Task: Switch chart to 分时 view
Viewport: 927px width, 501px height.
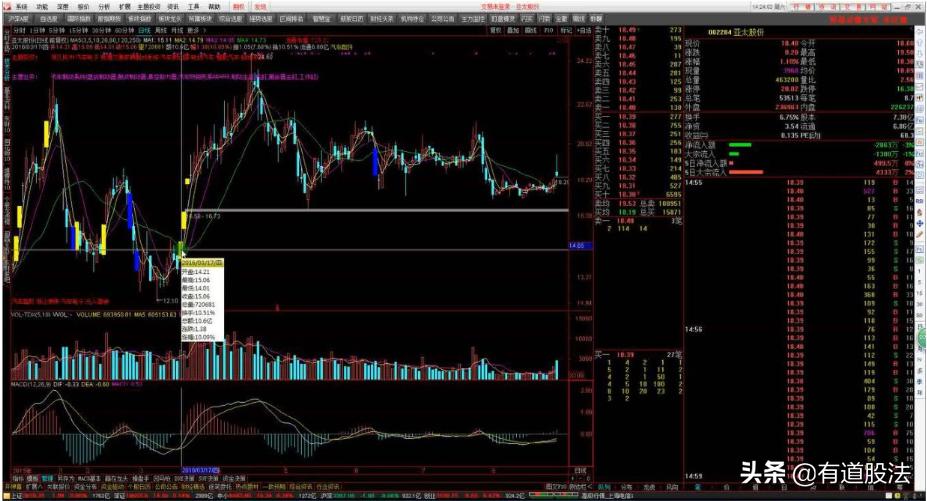Action: pos(20,30)
